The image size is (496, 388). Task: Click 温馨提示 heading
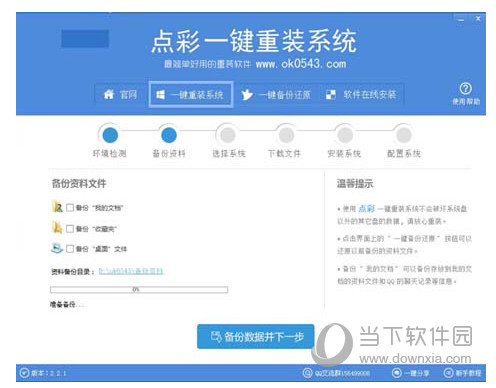pyautogui.click(x=355, y=183)
